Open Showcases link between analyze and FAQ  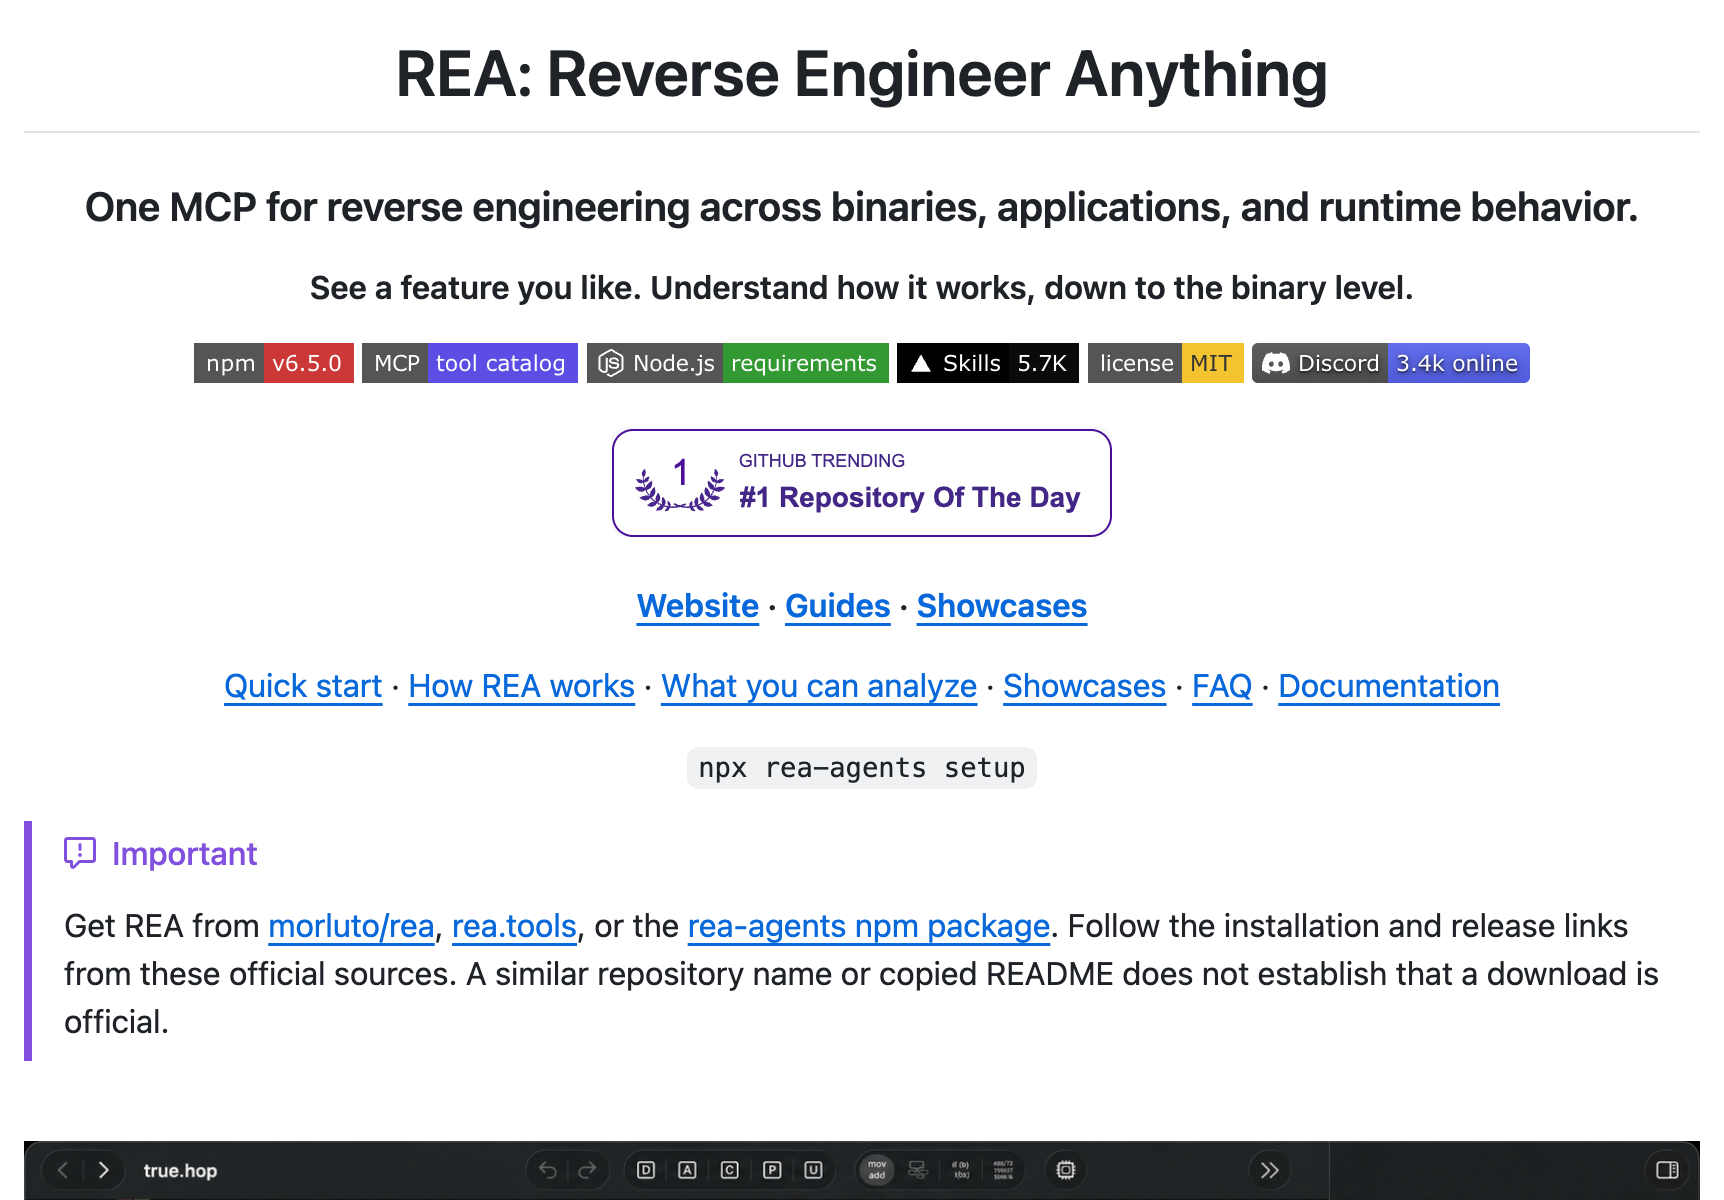1085,686
